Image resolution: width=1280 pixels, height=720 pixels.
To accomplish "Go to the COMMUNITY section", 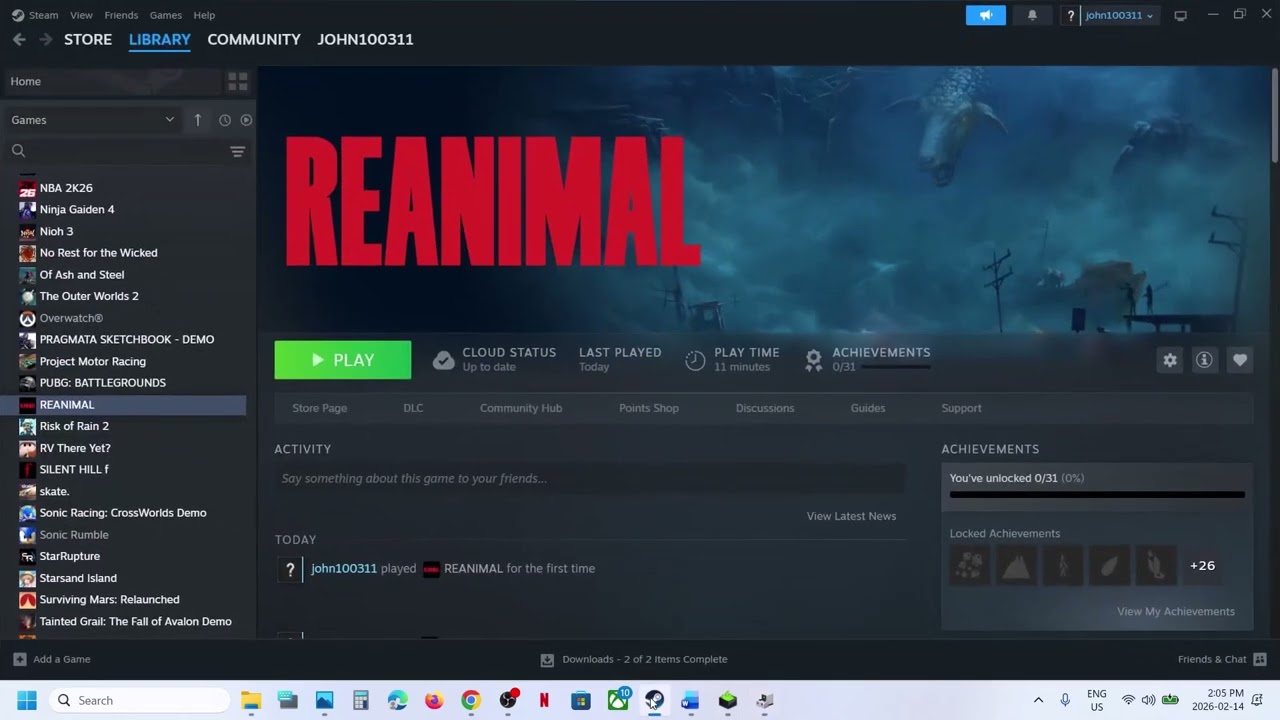I will pyautogui.click(x=254, y=39).
